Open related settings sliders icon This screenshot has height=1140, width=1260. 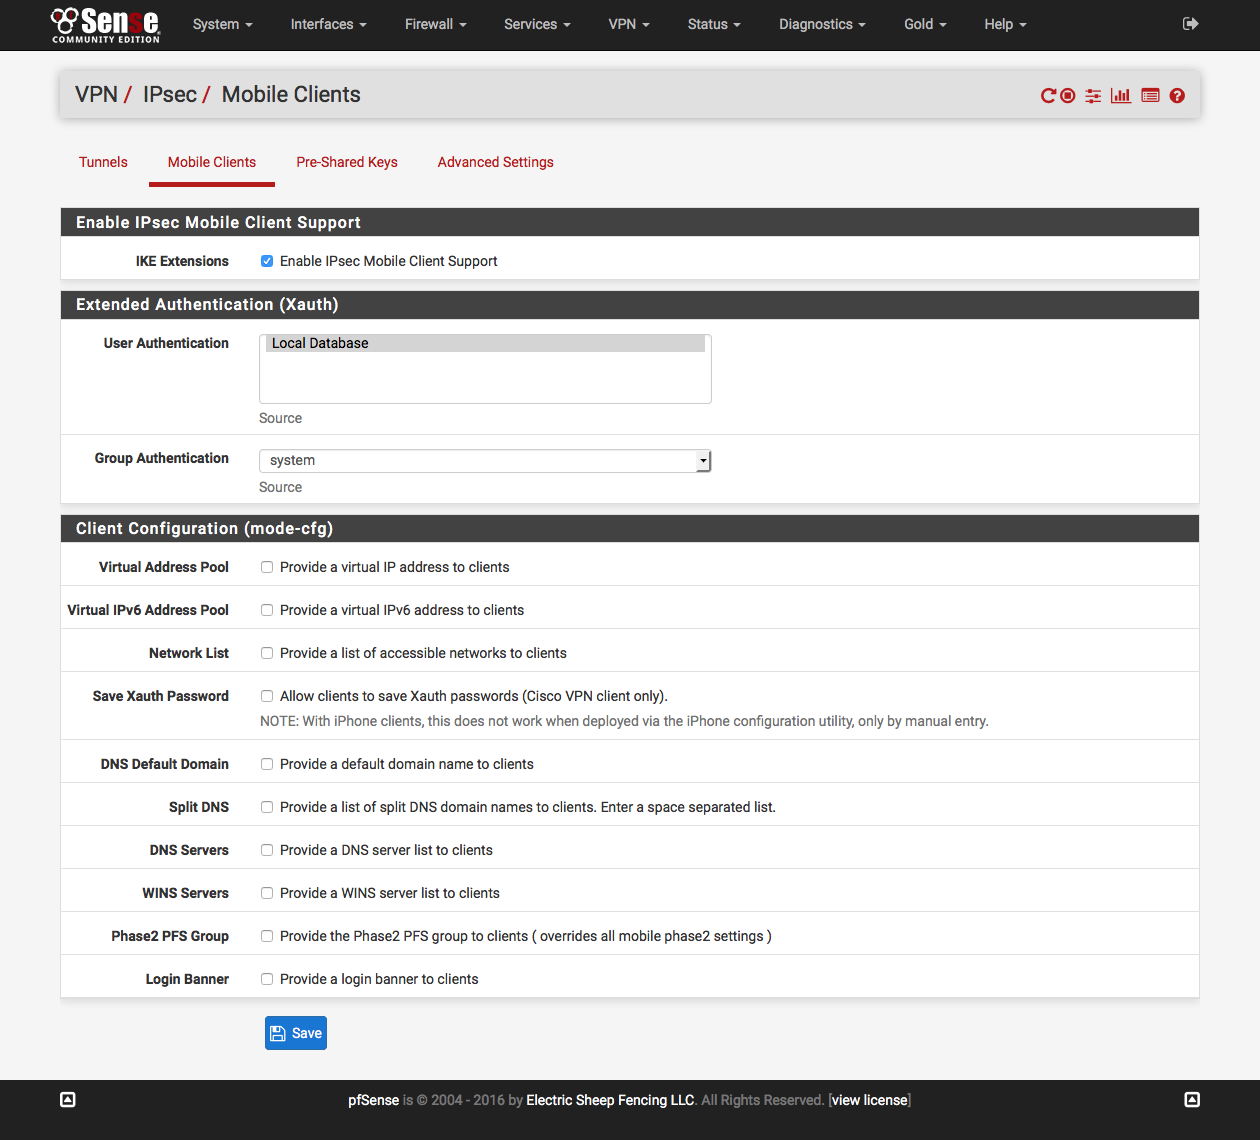[x=1093, y=96]
